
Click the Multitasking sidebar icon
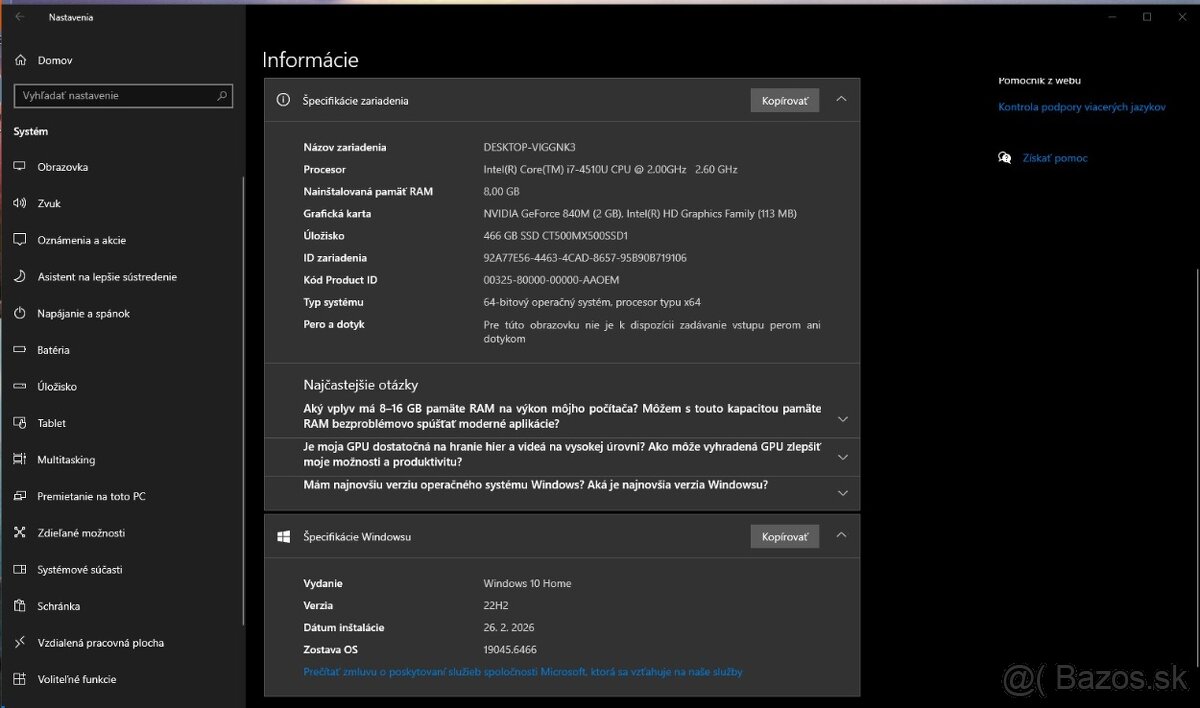(20, 459)
